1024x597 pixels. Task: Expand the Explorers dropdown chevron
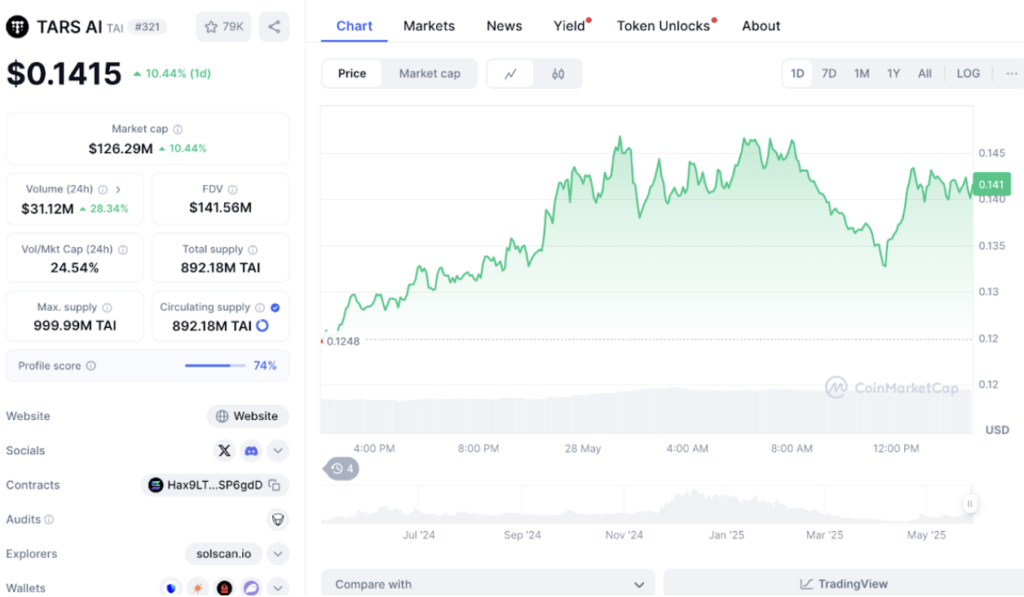(x=278, y=554)
